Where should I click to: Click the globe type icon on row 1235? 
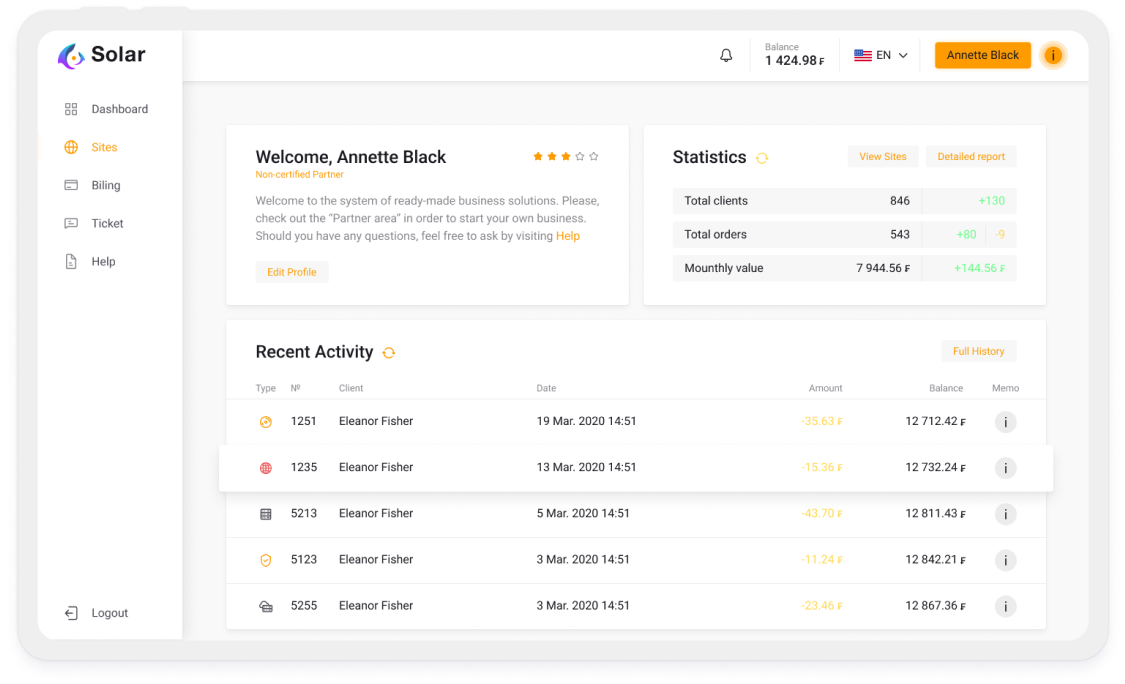point(266,468)
